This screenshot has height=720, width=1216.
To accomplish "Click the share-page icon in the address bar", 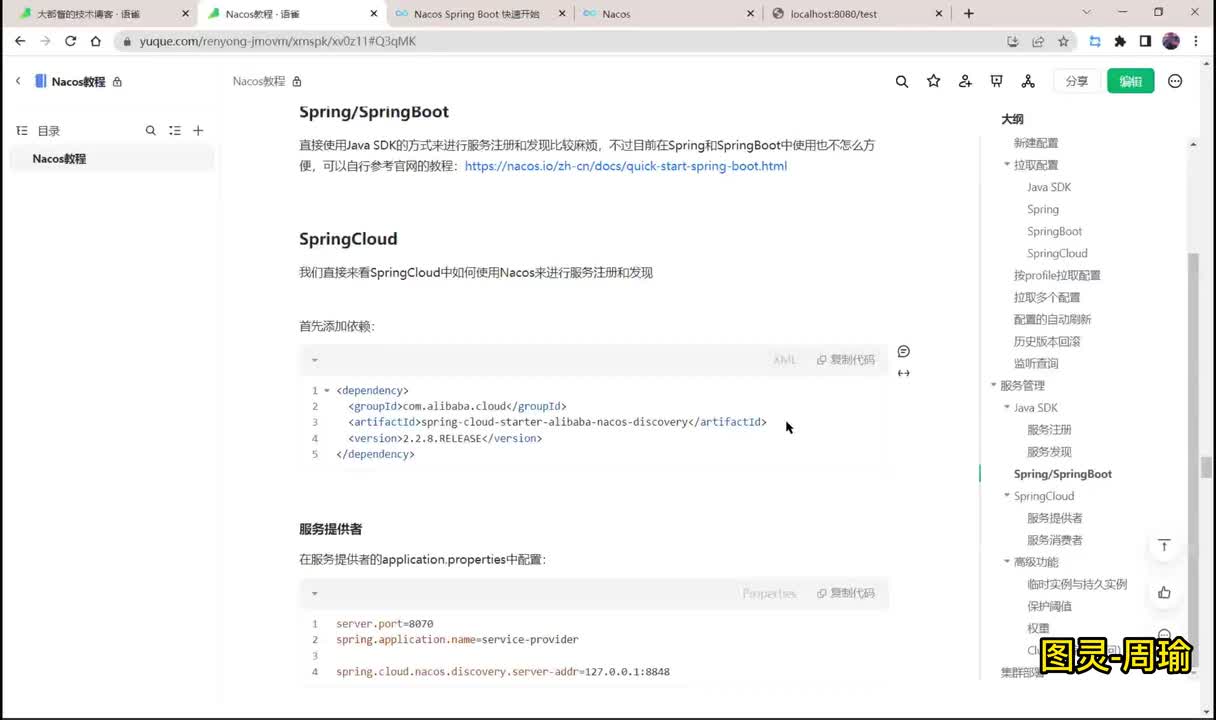I will click(1038, 41).
